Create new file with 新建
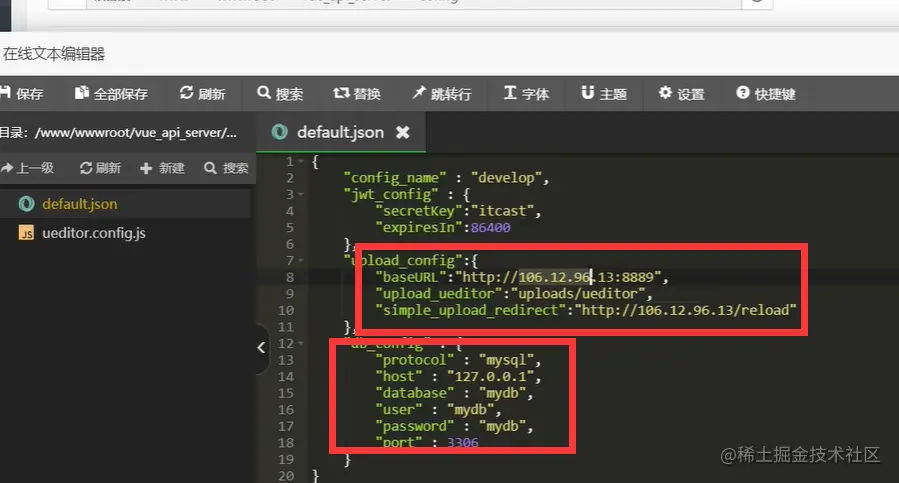Viewport: 899px width, 483px height. (162, 168)
